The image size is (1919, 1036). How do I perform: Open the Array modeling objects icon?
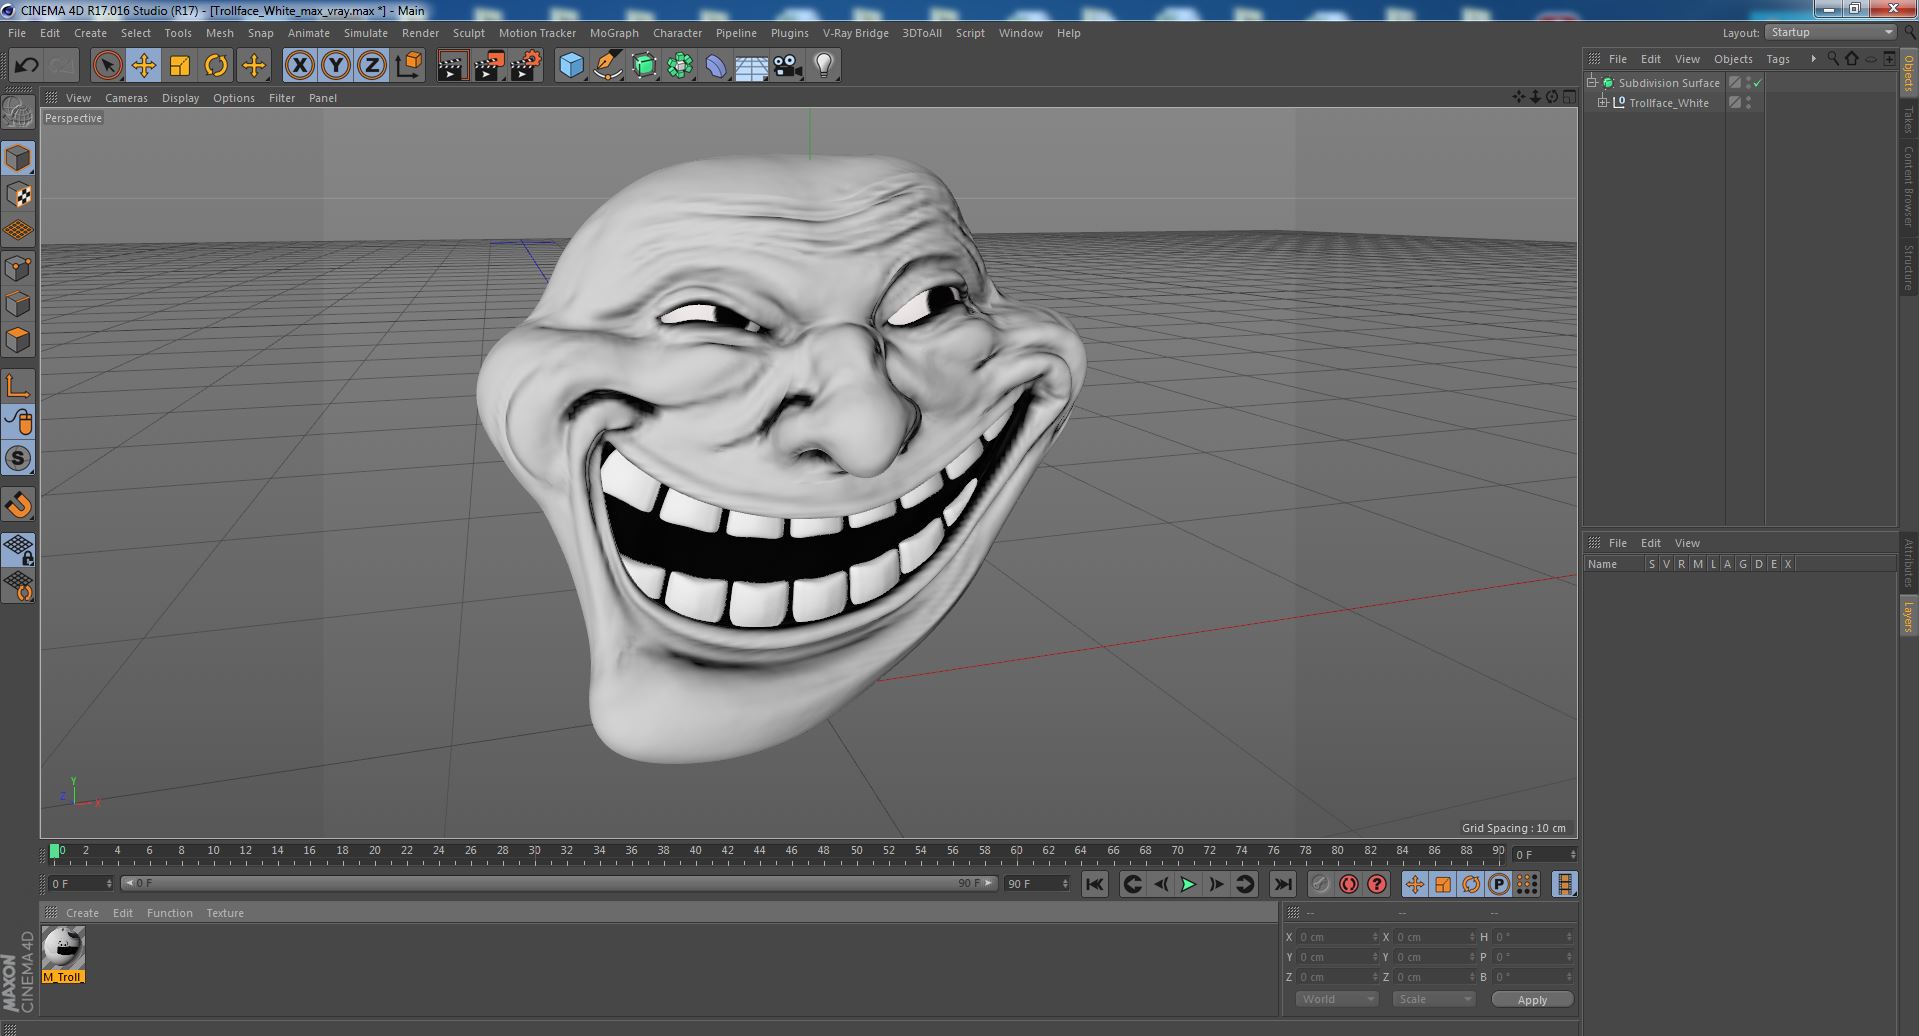[x=680, y=66]
